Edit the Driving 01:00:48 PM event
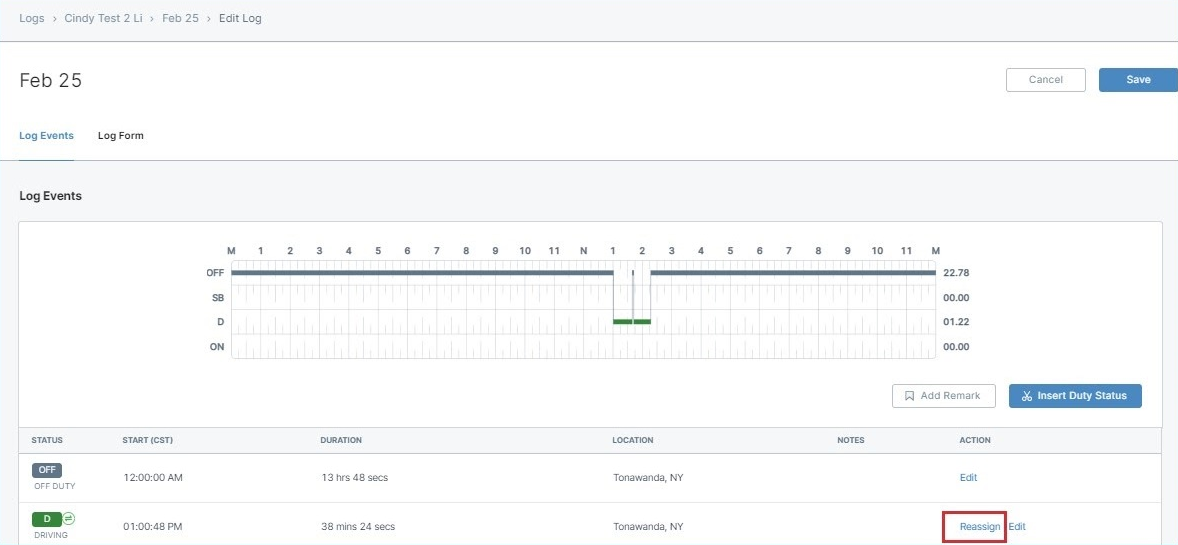The width and height of the screenshot is (1178, 545). (x=1017, y=527)
